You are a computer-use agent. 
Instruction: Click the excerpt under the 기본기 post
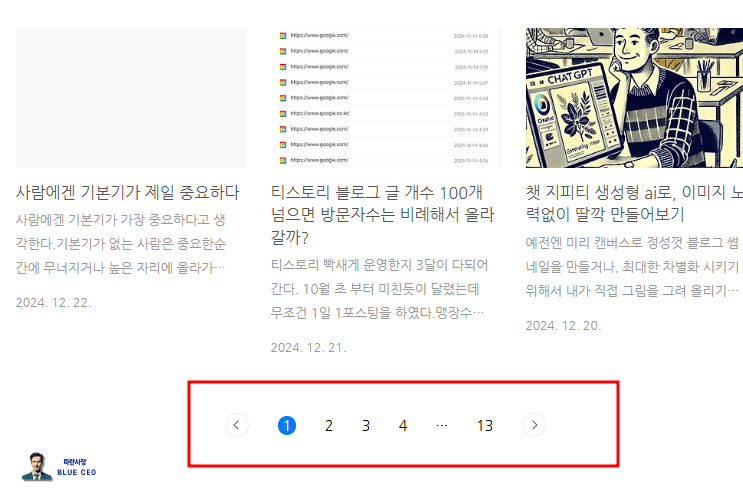click(x=121, y=243)
